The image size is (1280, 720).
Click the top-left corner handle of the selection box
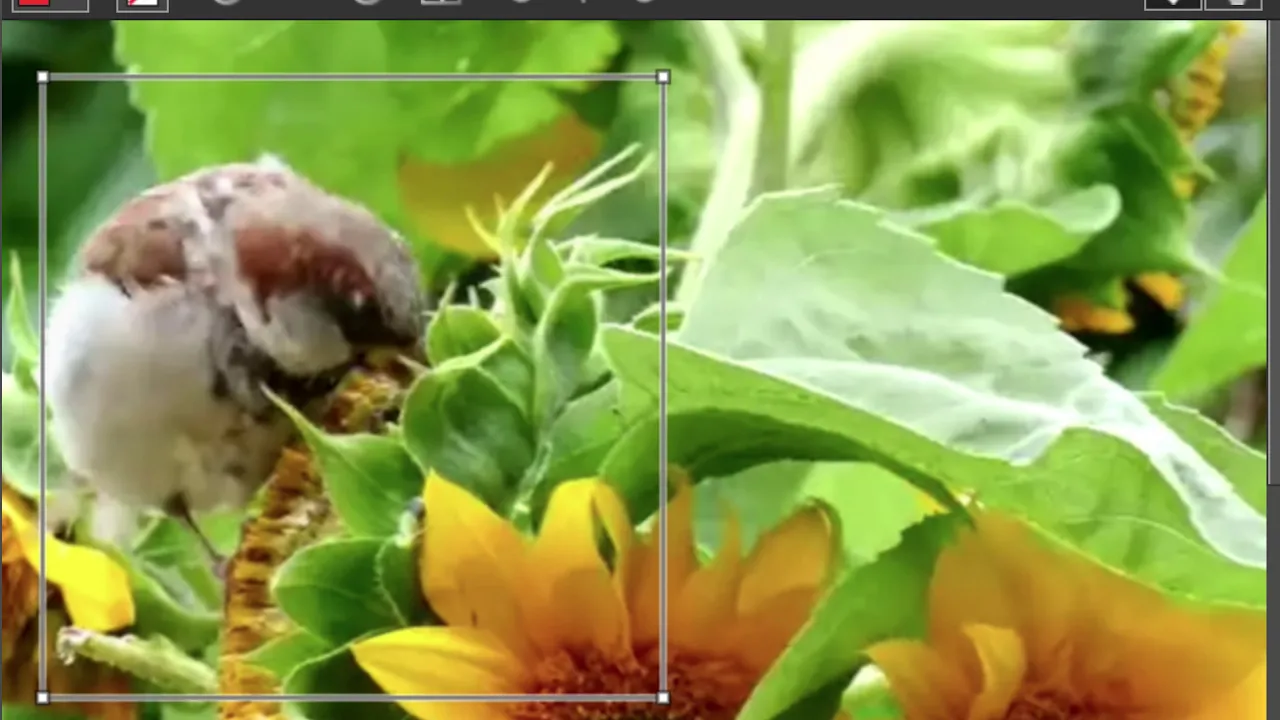pyautogui.click(x=42, y=77)
